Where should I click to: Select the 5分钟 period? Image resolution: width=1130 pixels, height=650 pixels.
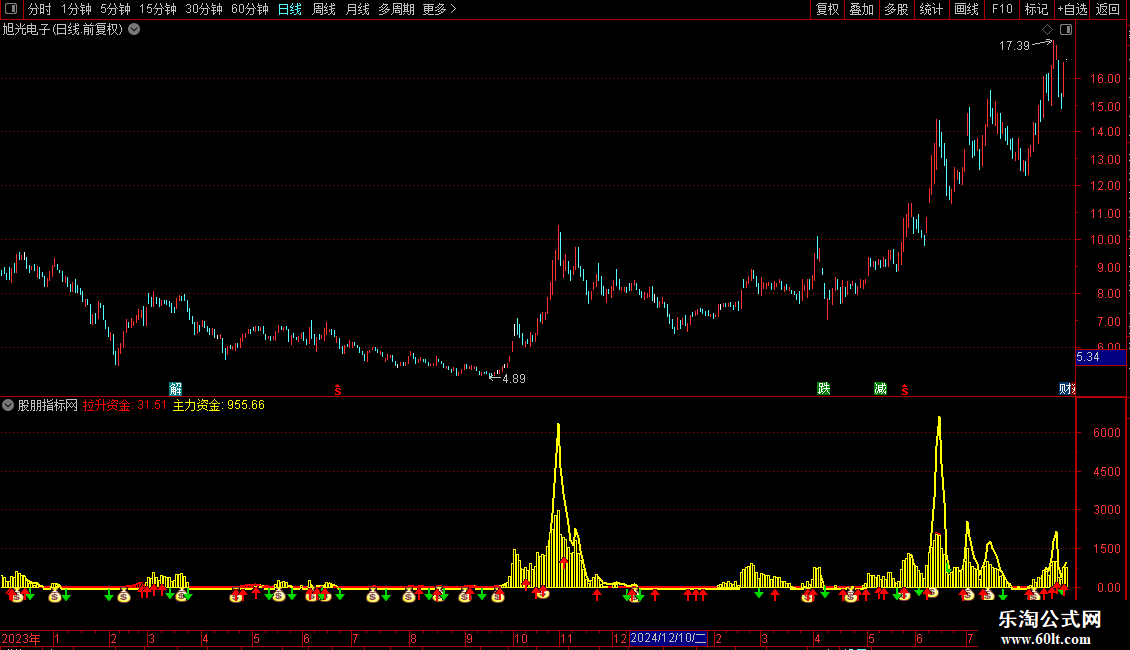pos(115,9)
